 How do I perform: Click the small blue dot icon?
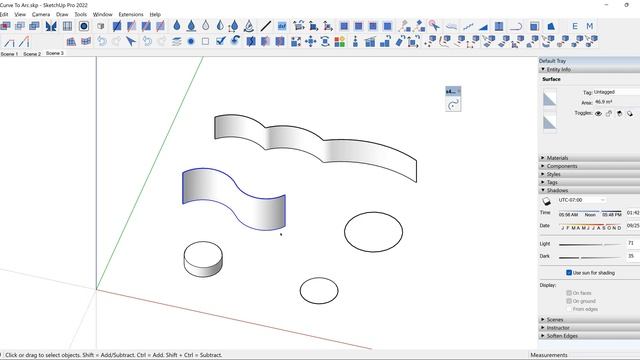coord(191,42)
